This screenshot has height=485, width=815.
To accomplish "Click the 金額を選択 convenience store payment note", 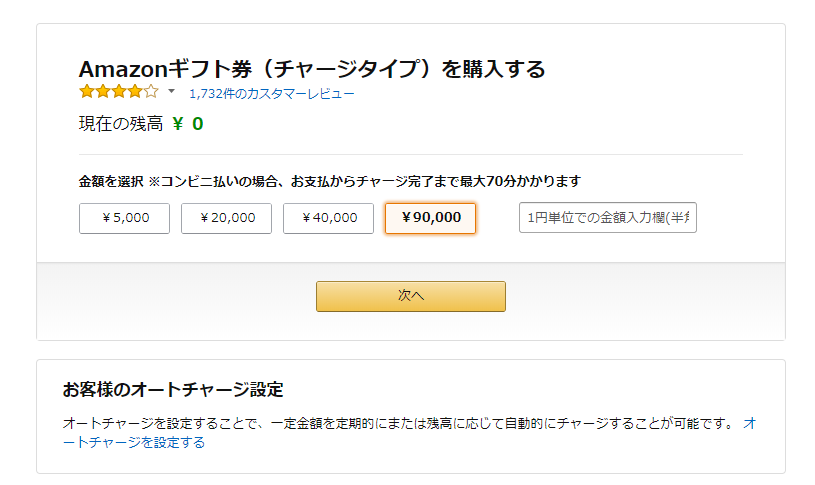I will click(x=330, y=181).
